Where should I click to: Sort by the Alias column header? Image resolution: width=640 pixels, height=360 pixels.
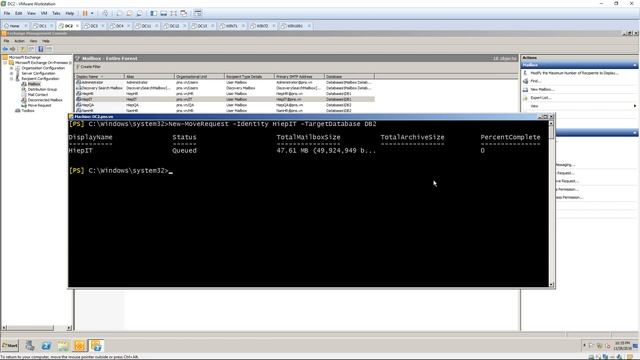point(149,76)
